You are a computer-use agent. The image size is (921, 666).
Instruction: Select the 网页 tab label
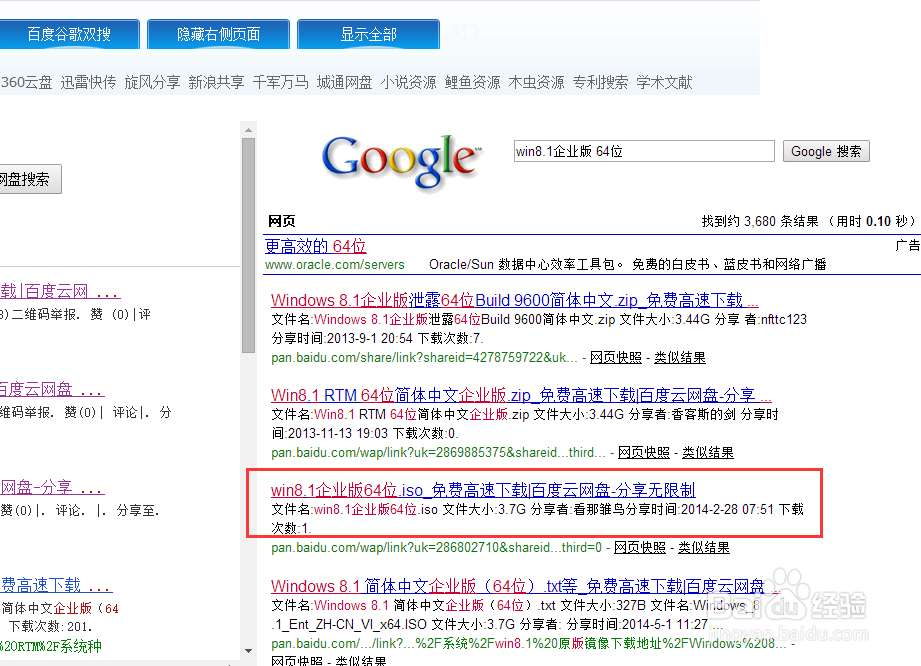(281, 221)
